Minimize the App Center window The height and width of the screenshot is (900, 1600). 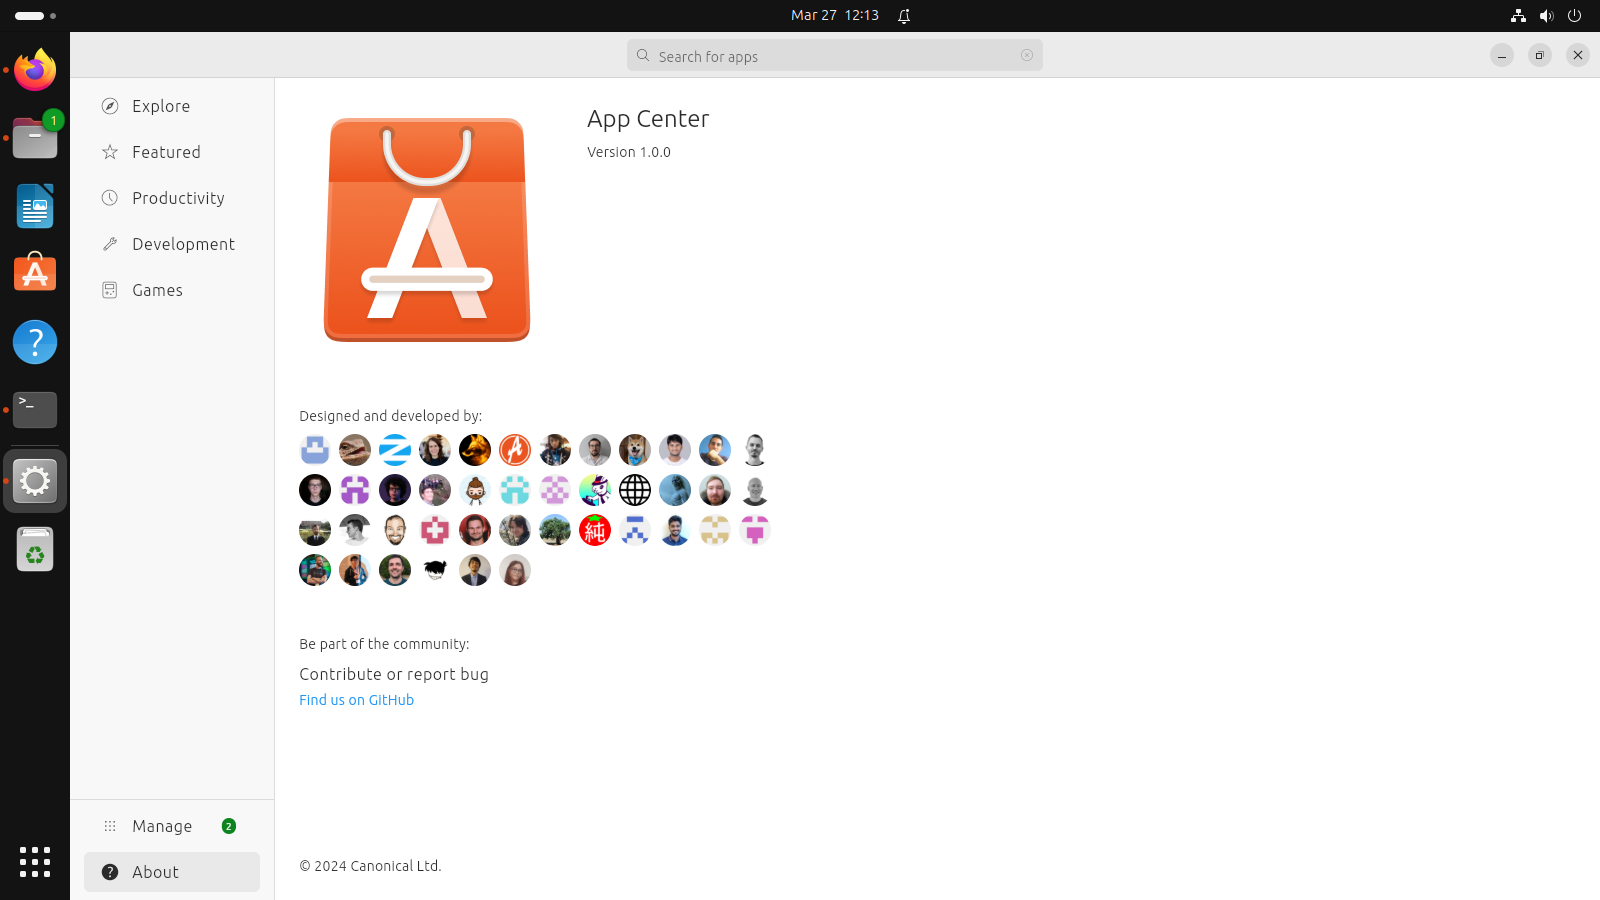1502,56
